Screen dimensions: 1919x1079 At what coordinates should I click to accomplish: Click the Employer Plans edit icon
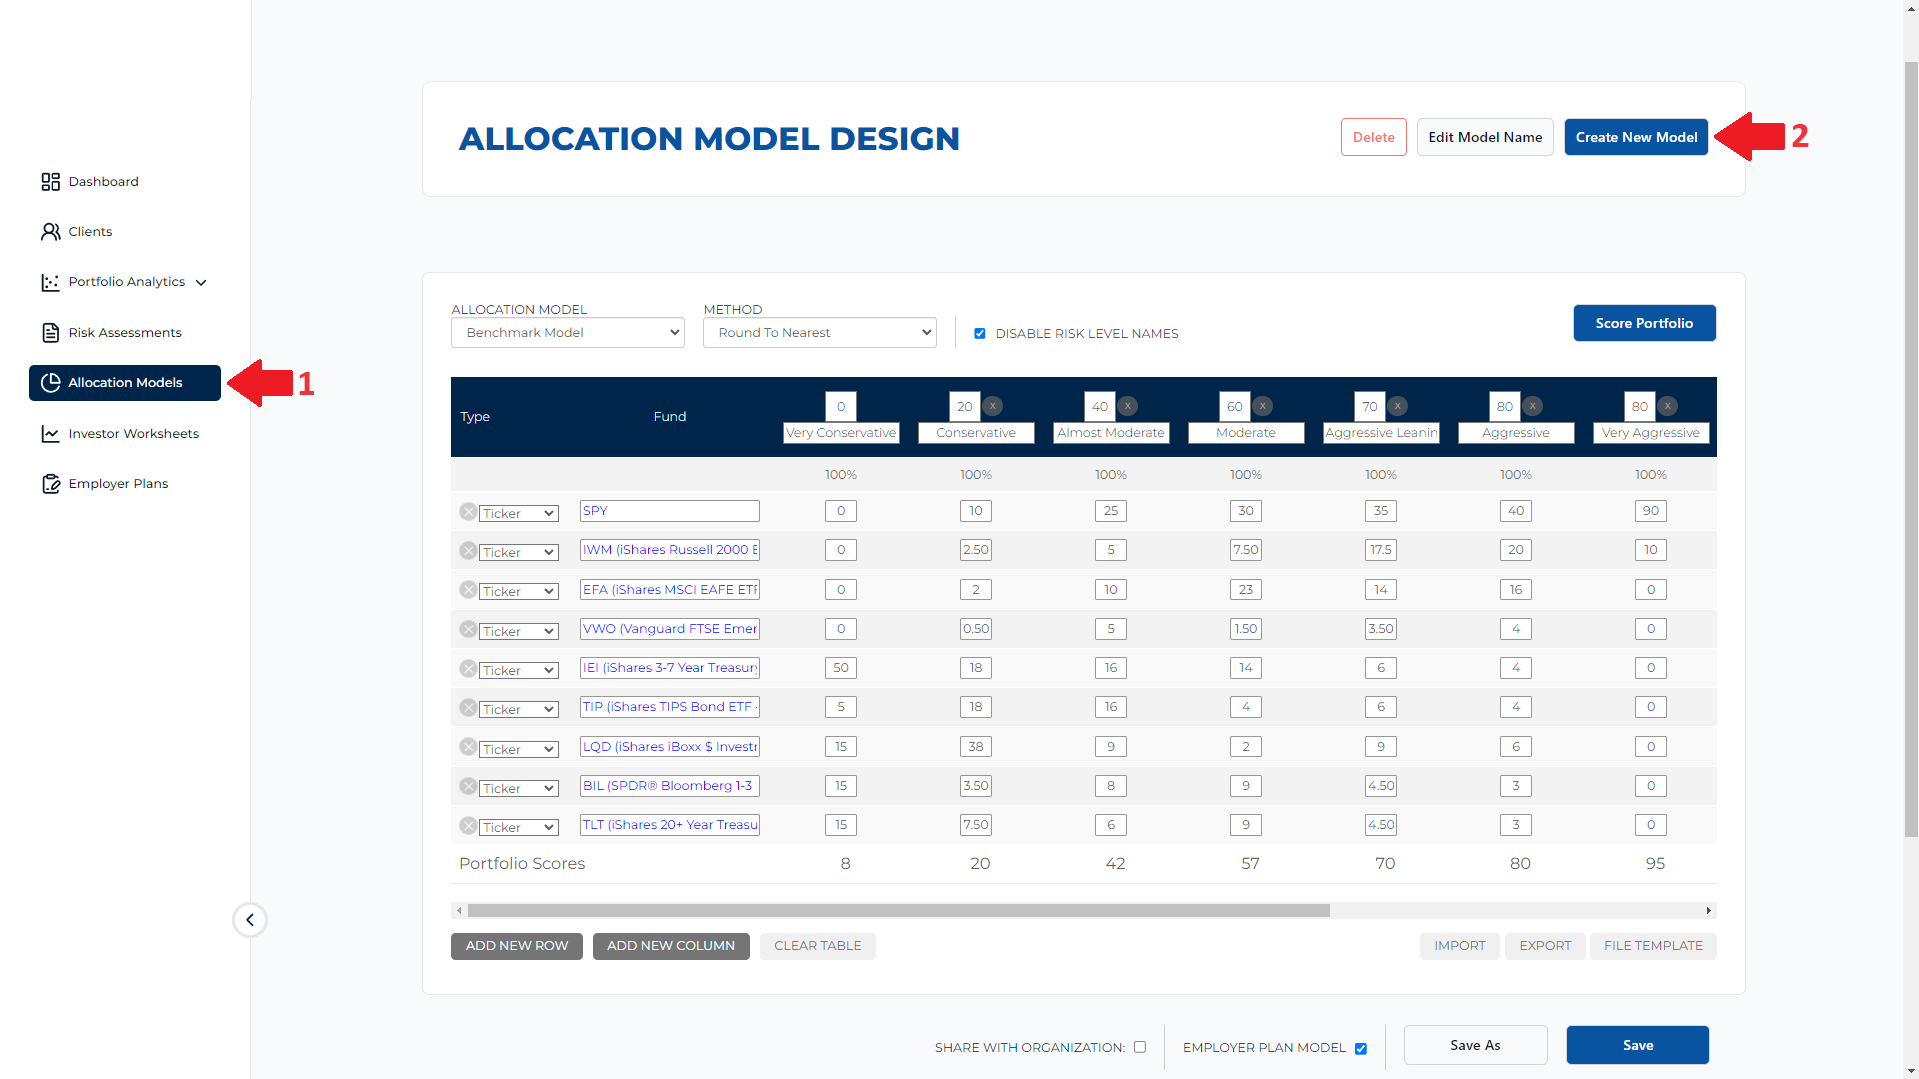click(x=50, y=484)
